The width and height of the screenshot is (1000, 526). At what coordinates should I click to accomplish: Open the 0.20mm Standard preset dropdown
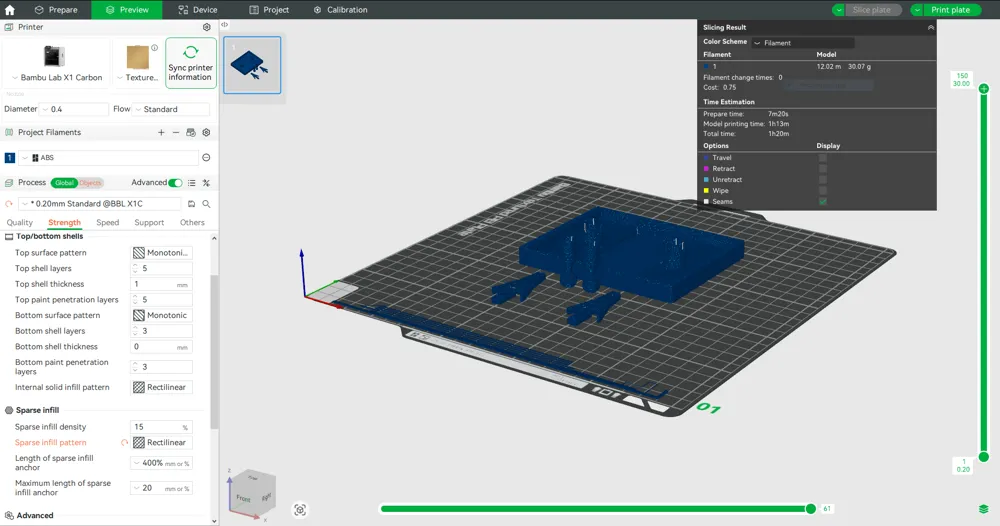click(100, 204)
